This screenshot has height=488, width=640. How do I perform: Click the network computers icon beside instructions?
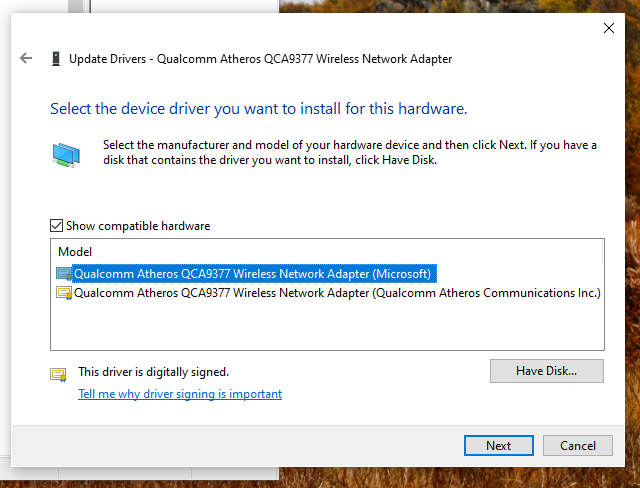[66, 155]
